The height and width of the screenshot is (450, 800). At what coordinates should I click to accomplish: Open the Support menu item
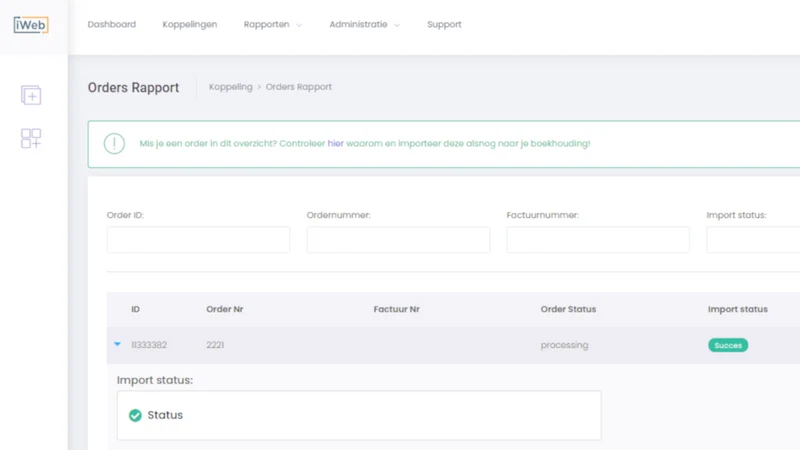click(x=444, y=24)
